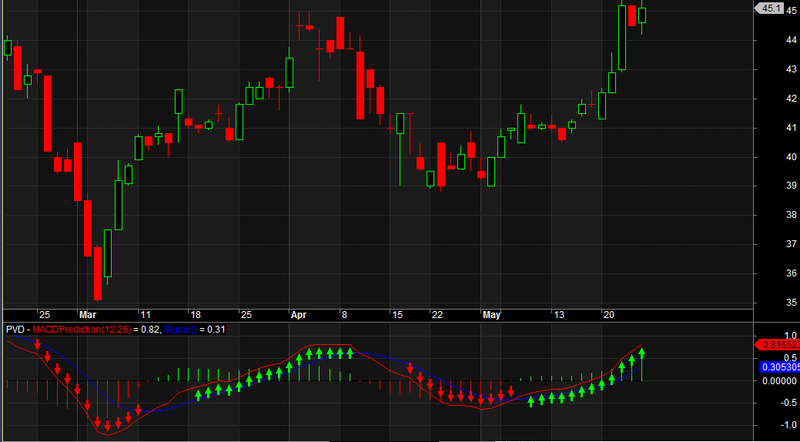This screenshot has height=442, width=800.
Task: Click the 20 date label on time axis
Action: click(608, 315)
